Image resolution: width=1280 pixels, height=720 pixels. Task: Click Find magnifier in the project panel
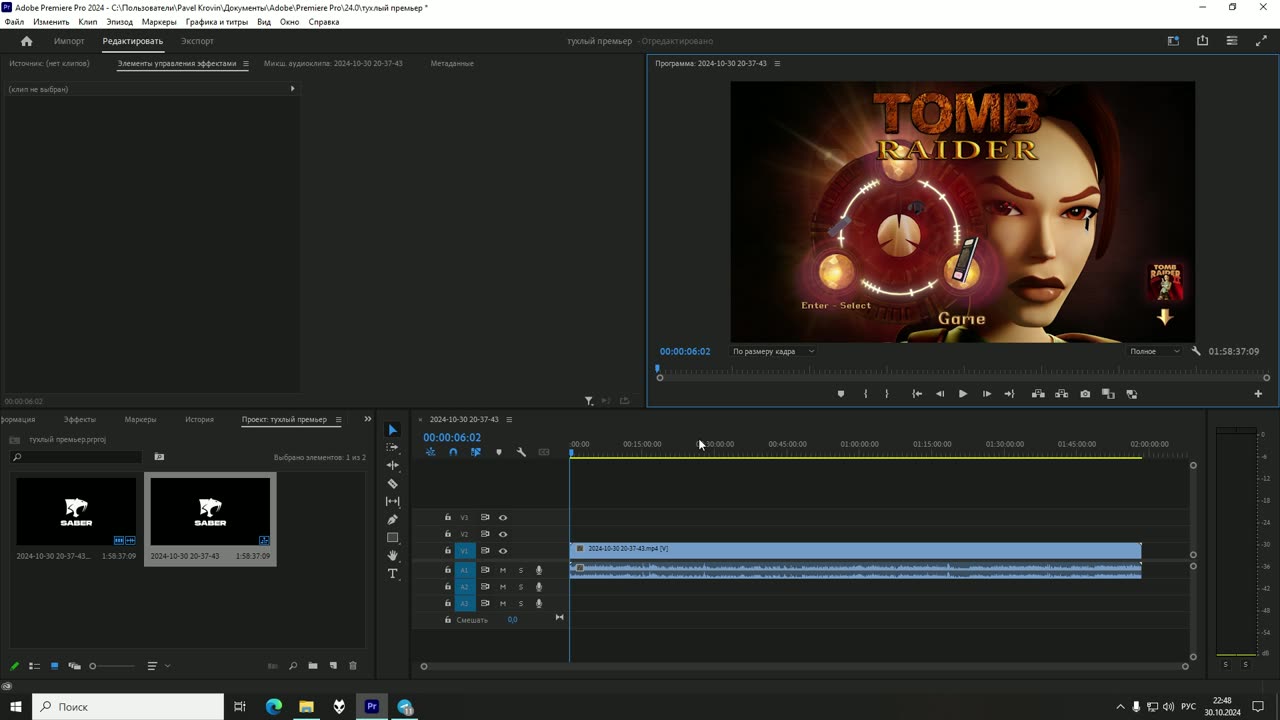coord(293,666)
